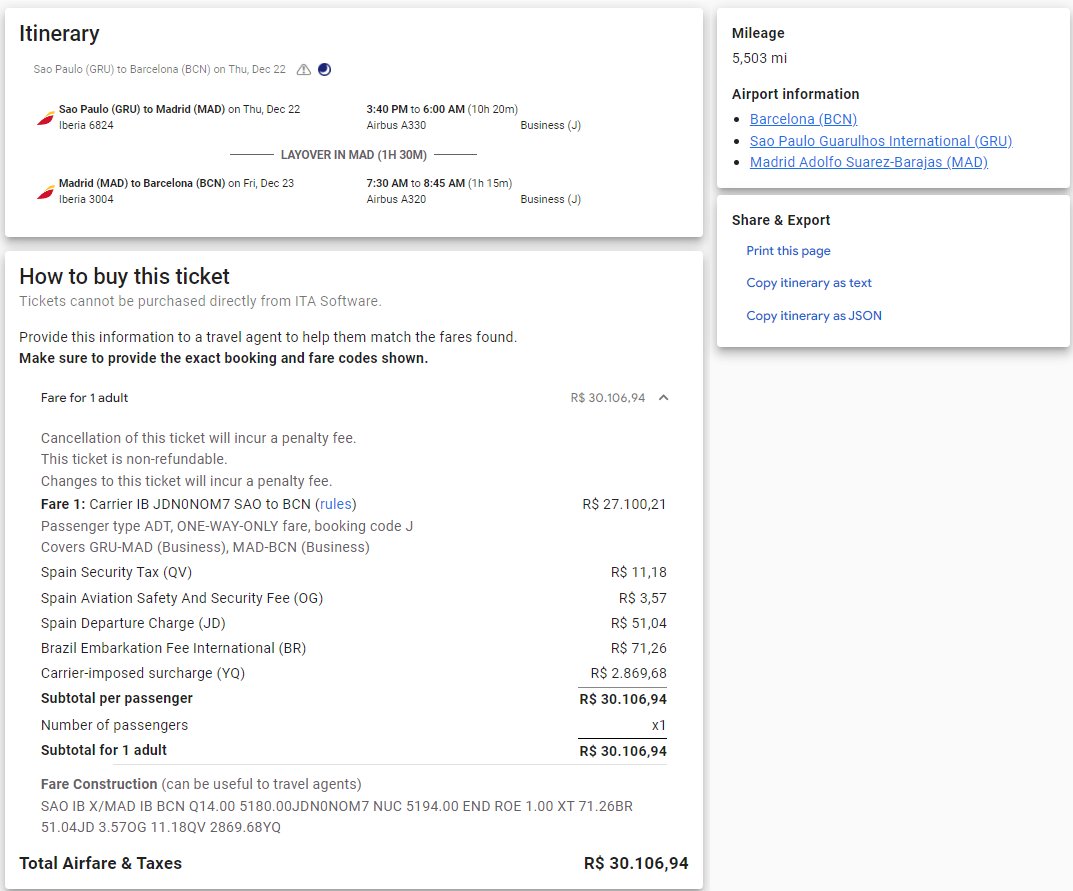The height and width of the screenshot is (891, 1073).
Task: Click Carrier-imposed surcharge (YQ) label
Action: (x=143, y=673)
